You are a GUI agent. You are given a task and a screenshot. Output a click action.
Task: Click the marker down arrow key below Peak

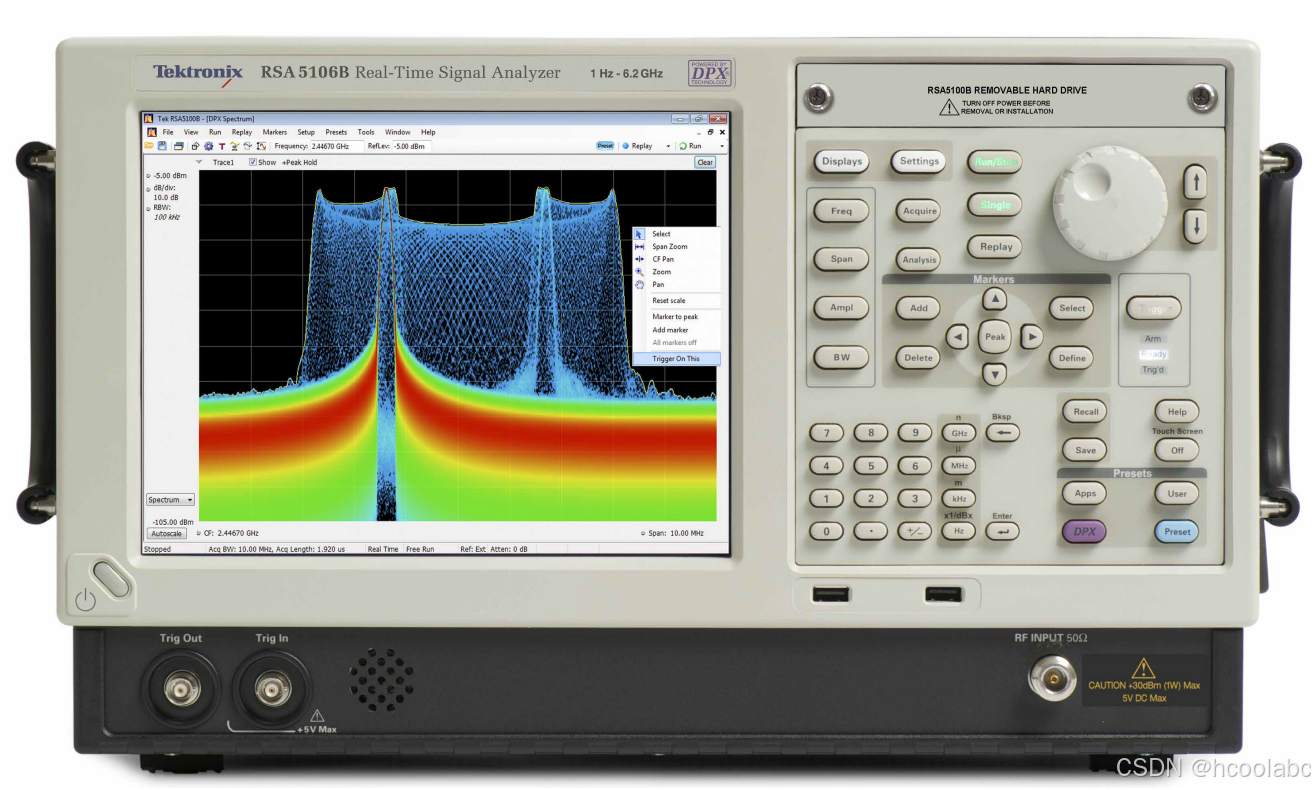click(x=993, y=375)
